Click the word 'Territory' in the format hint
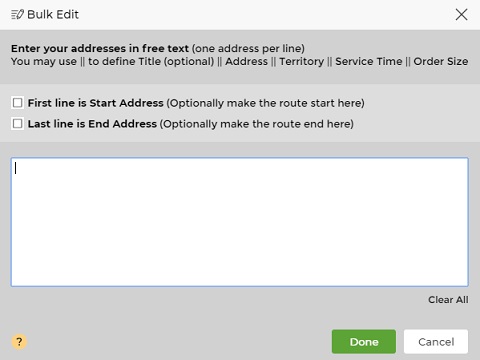Viewport: 480px width, 360px height. pyautogui.click(x=302, y=62)
